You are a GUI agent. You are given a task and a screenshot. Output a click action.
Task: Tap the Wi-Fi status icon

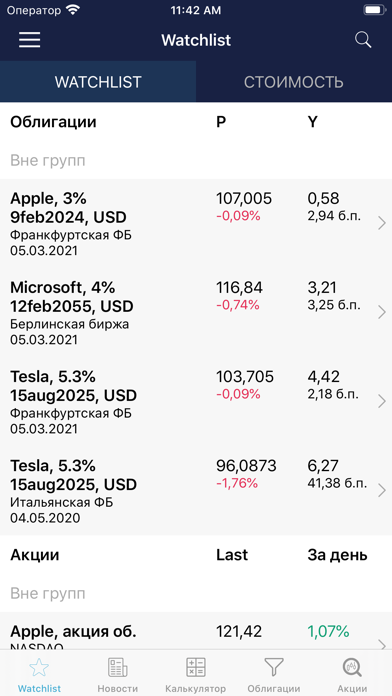(72, 10)
